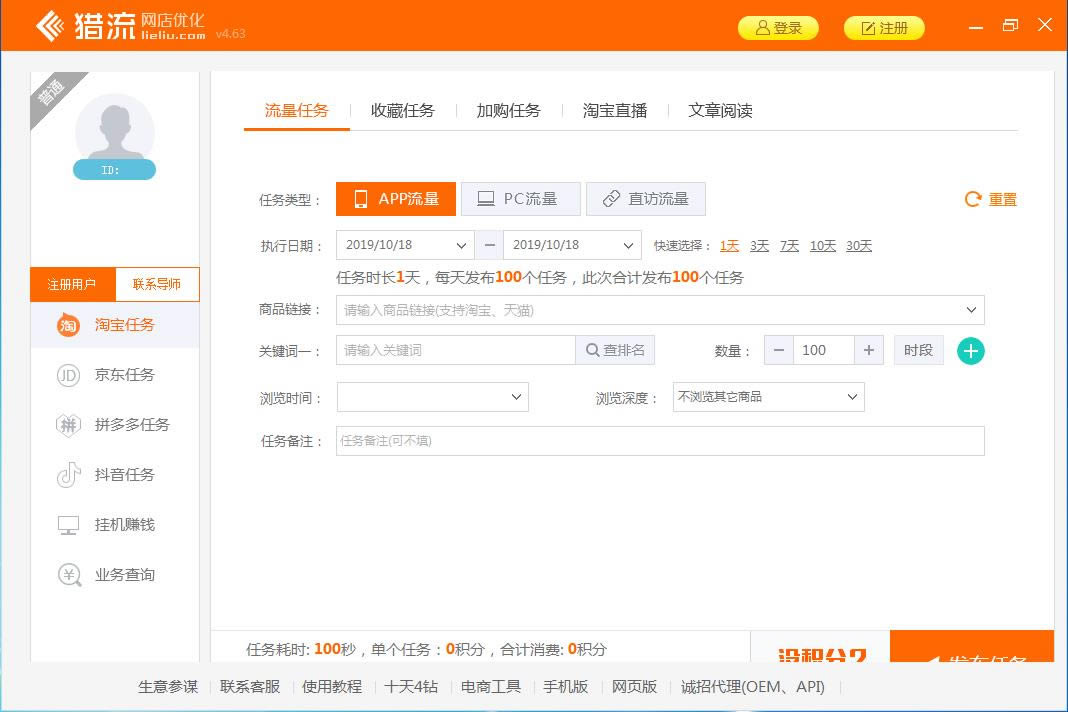Focus the 关键词一 input field
The height and width of the screenshot is (712, 1068).
[456, 350]
